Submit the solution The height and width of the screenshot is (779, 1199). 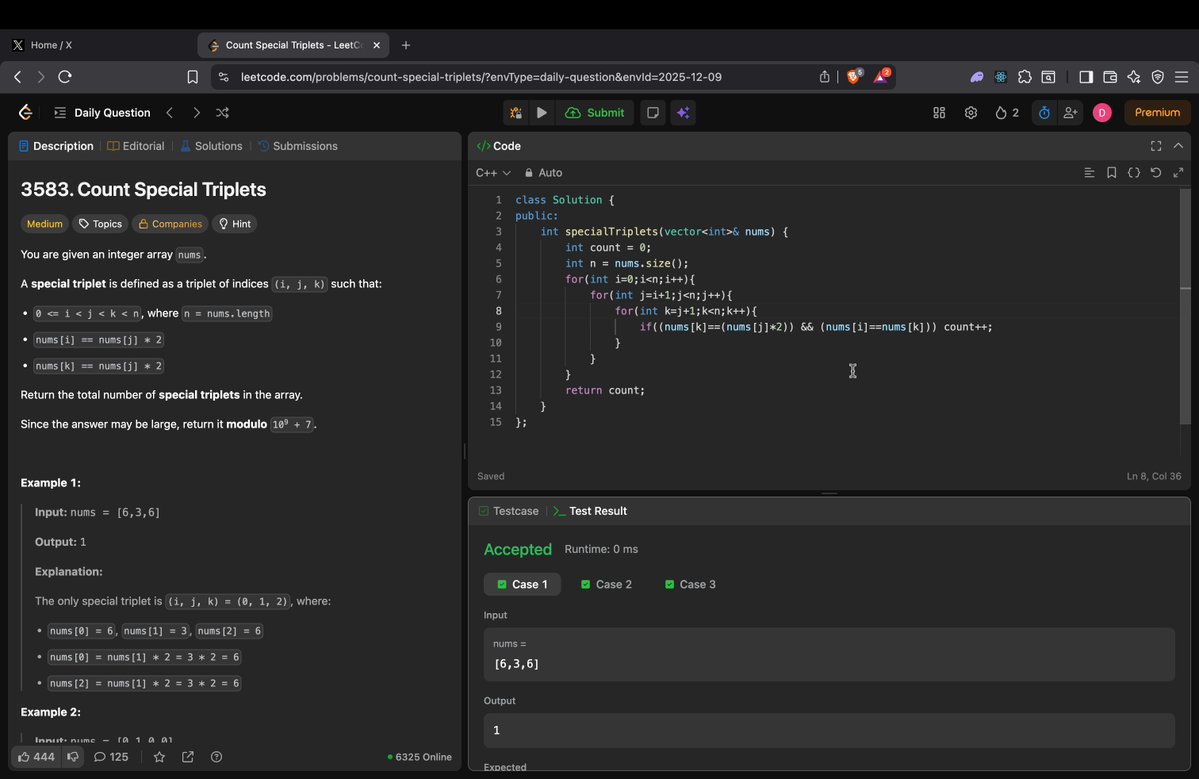(x=595, y=112)
